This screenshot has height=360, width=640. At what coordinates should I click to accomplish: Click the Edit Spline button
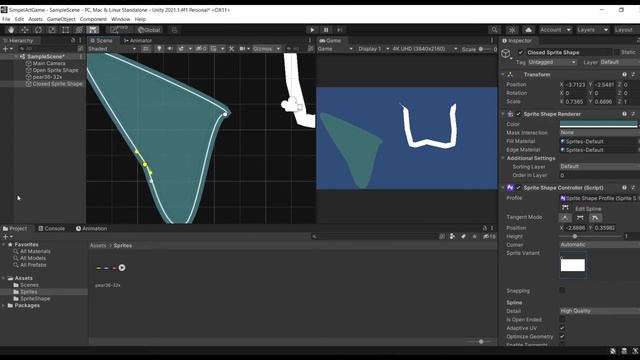pos(565,208)
